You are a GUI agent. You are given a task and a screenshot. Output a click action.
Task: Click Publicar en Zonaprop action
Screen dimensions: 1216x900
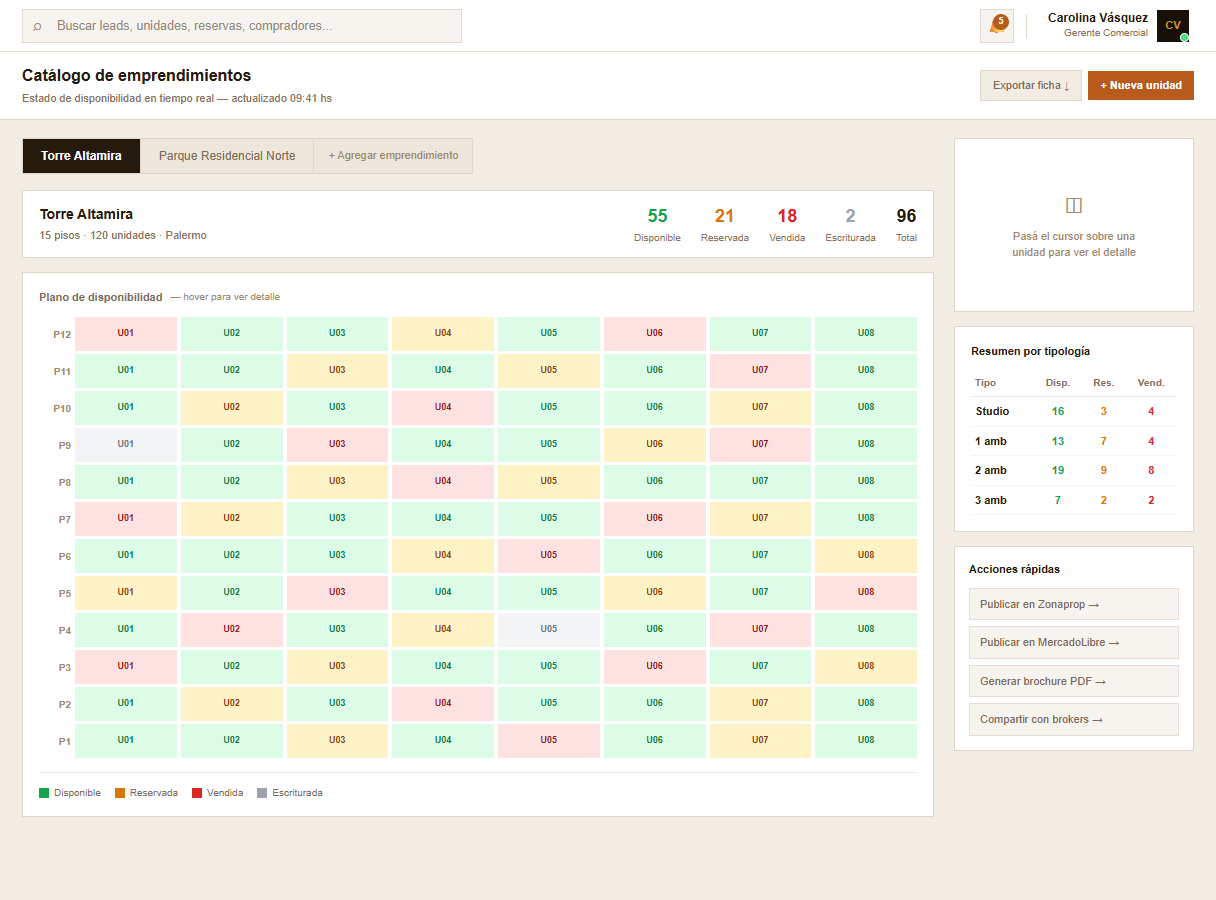tap(1073, 604)
